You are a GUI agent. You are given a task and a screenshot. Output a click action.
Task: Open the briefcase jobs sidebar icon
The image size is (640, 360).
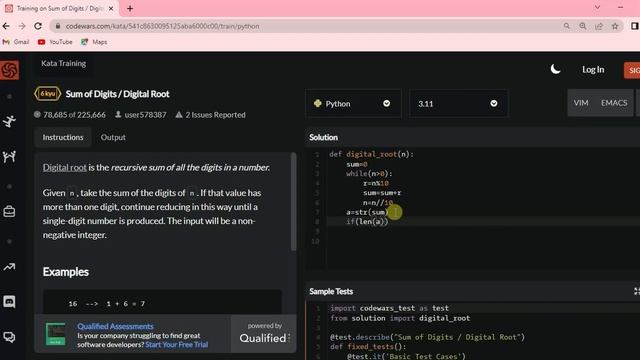tap(9, 211)
